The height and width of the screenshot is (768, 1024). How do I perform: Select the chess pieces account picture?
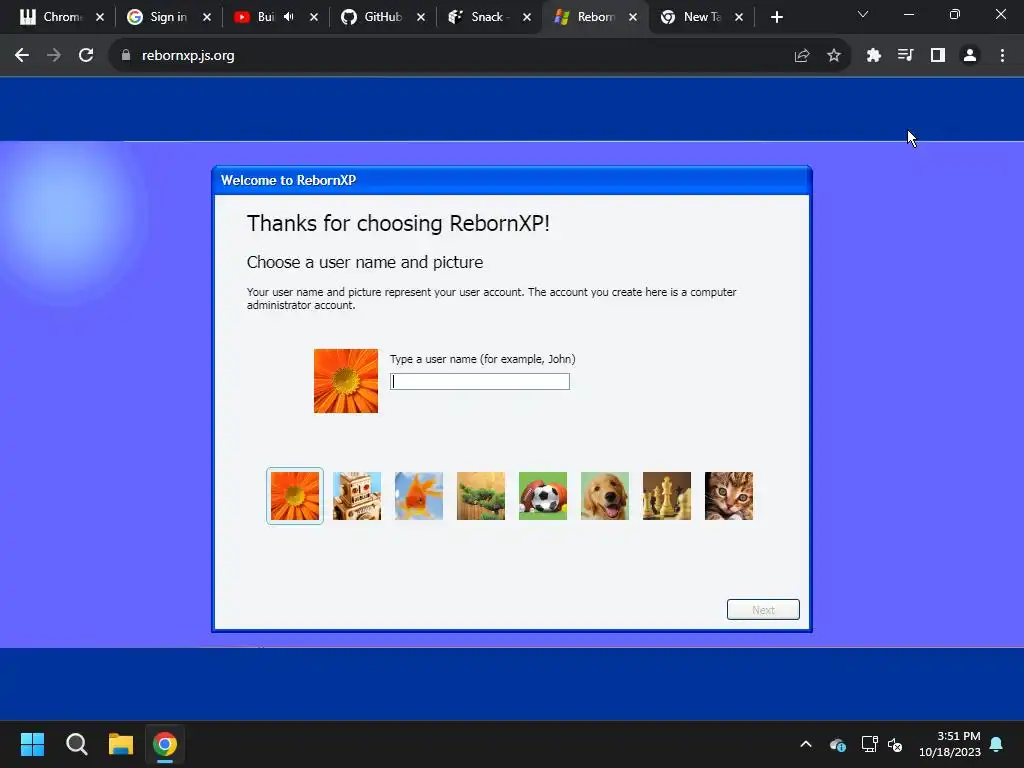click(667, 496)
